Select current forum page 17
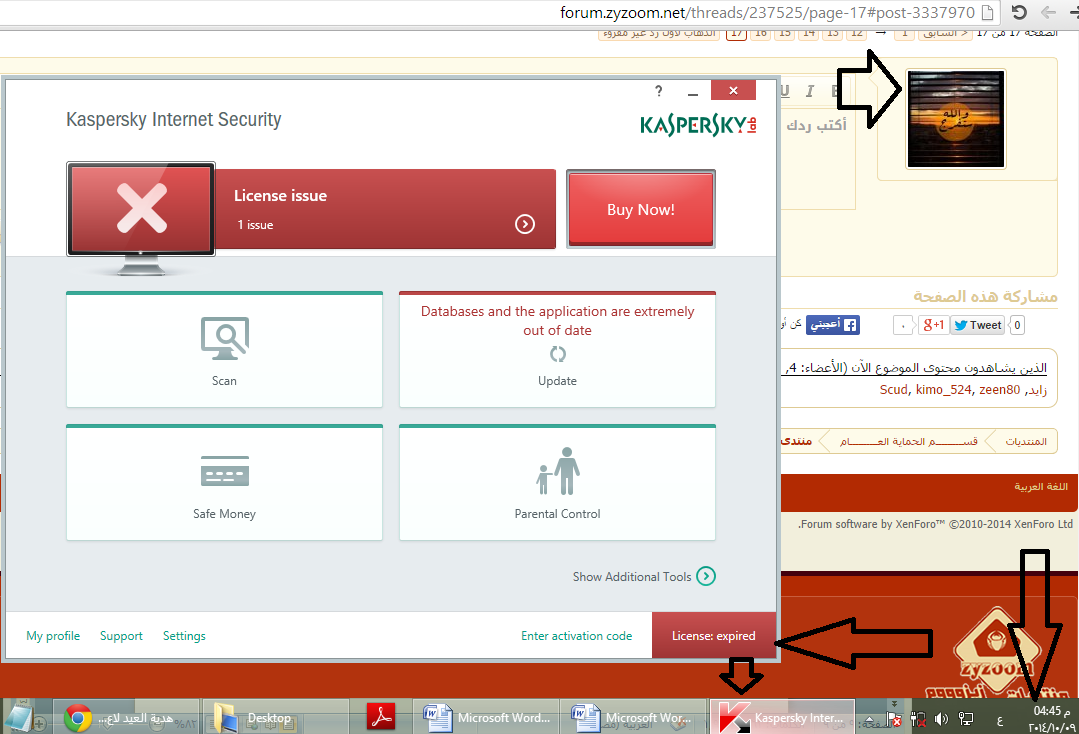Viewport: 1079px width, 734px height. pyautogui.click(x=736, y=33)
